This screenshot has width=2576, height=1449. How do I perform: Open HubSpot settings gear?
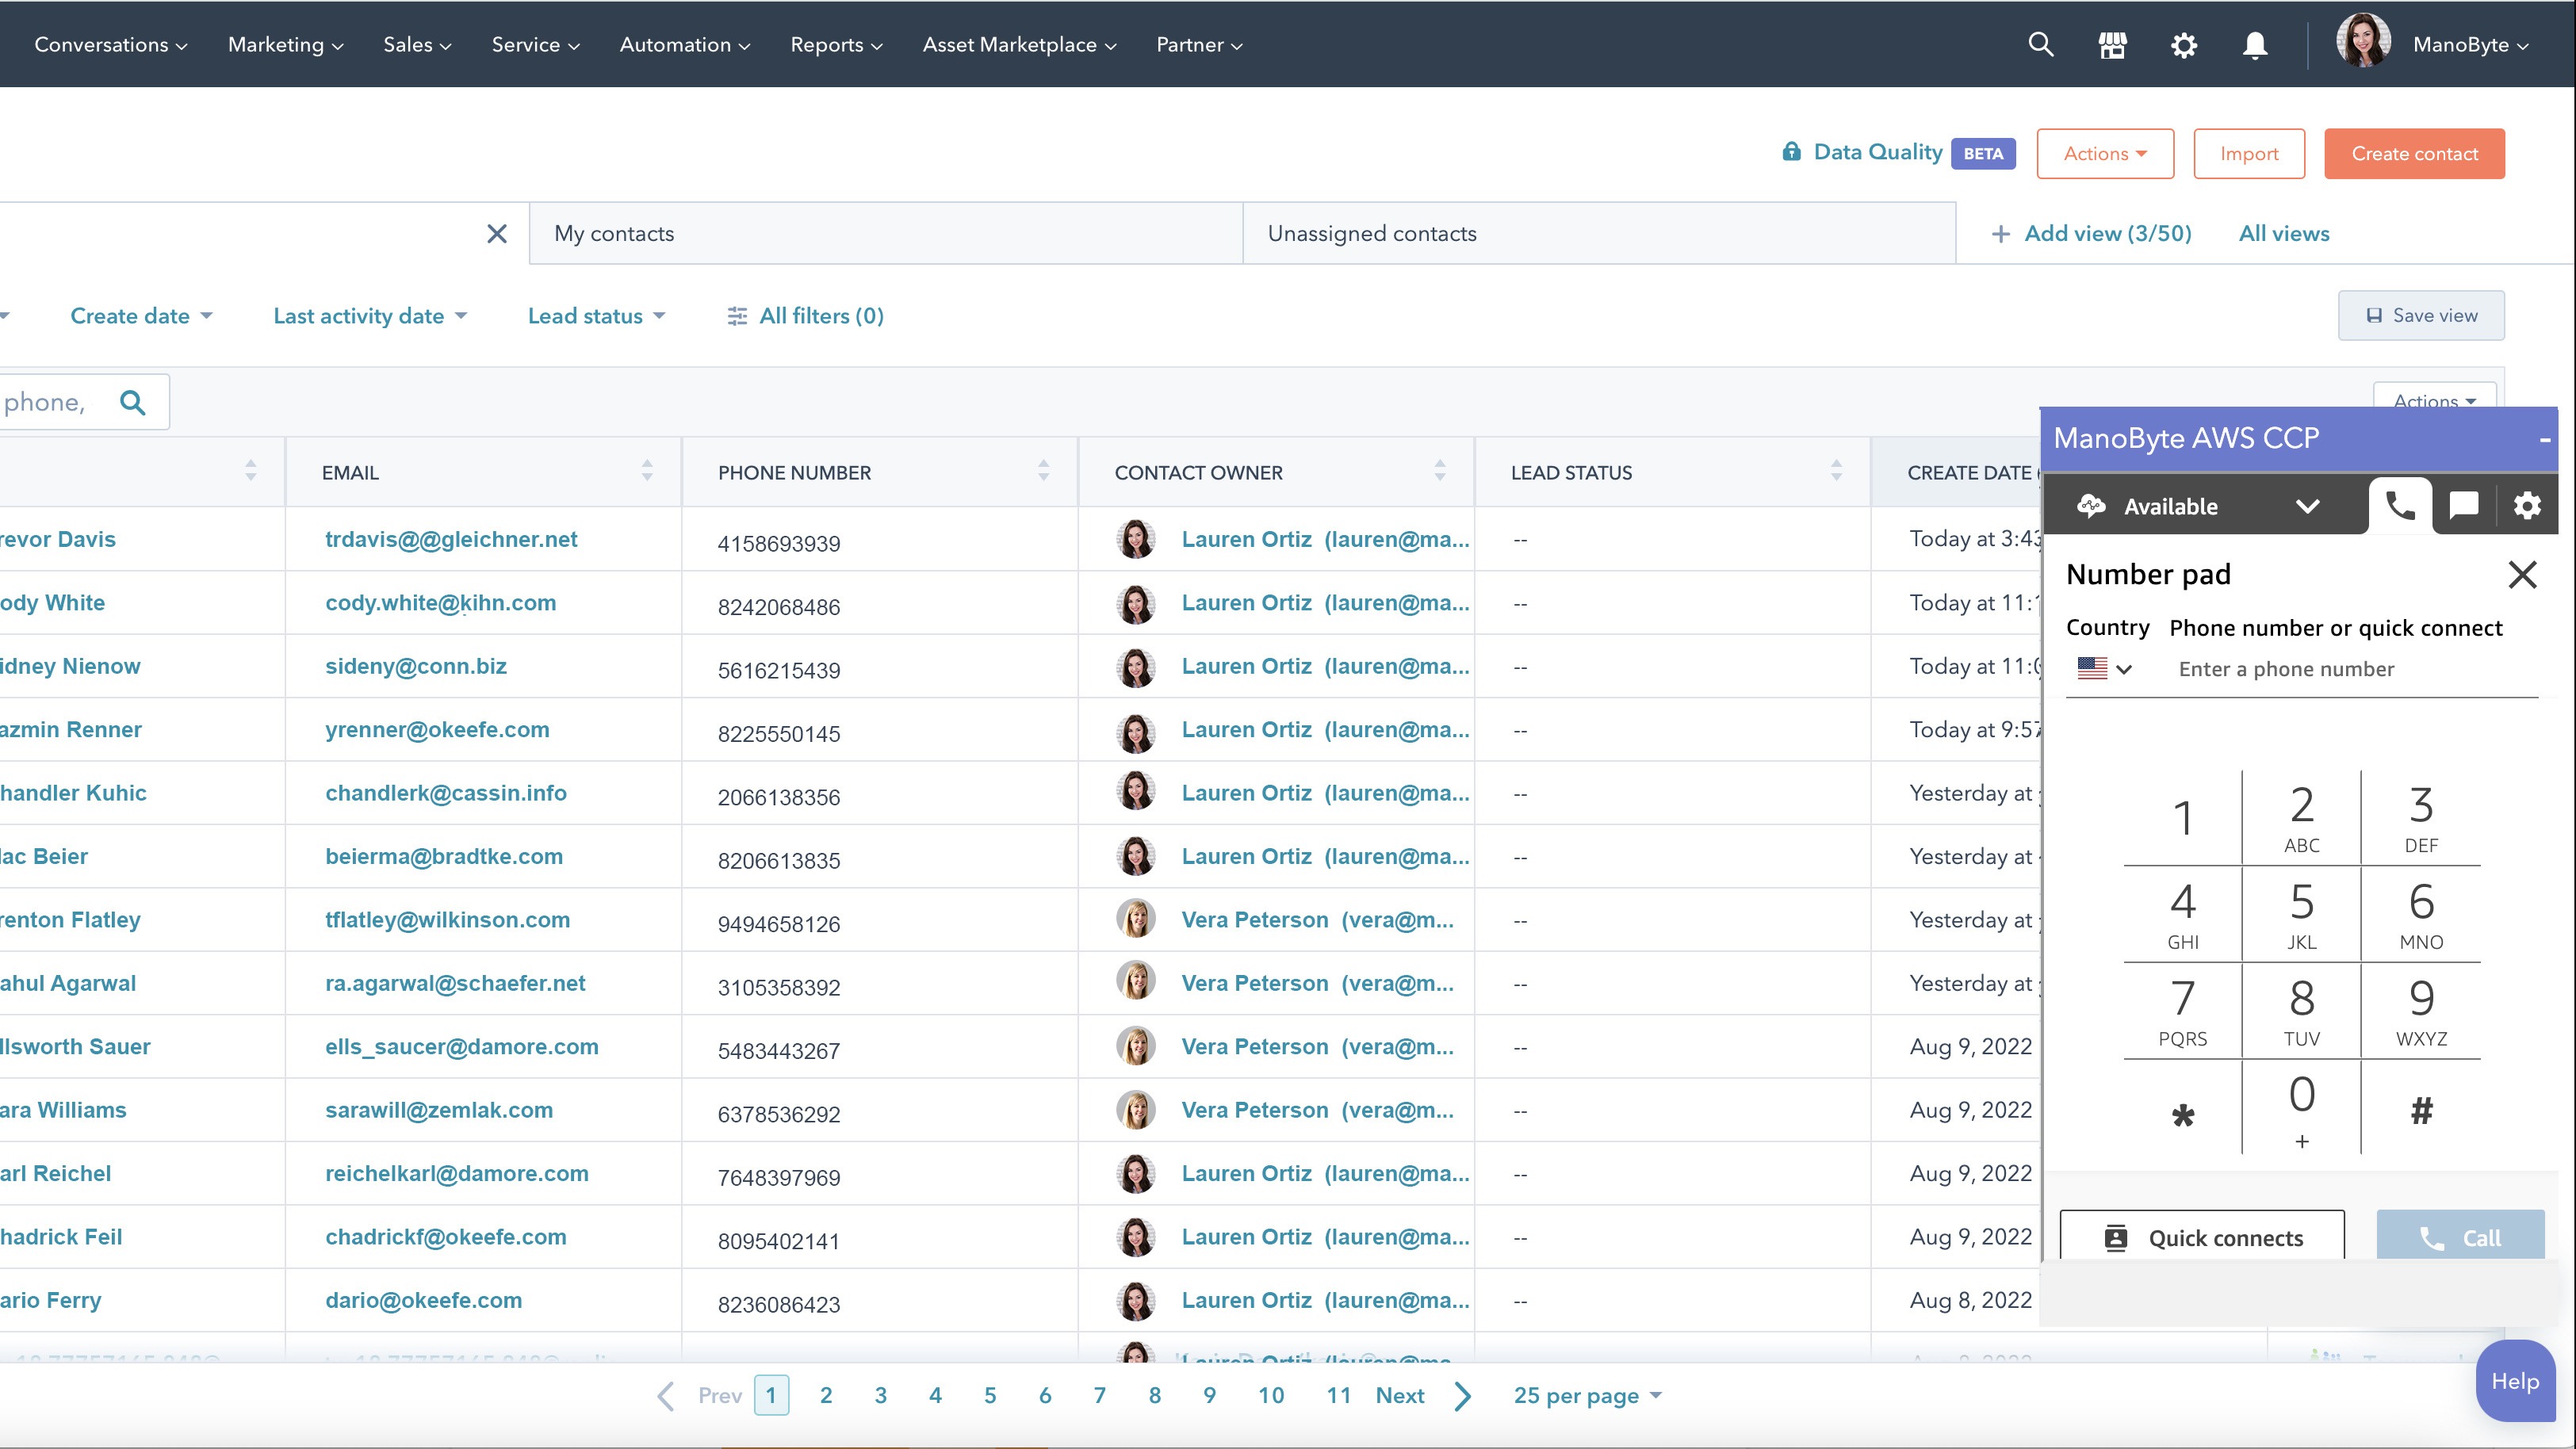2184,44
